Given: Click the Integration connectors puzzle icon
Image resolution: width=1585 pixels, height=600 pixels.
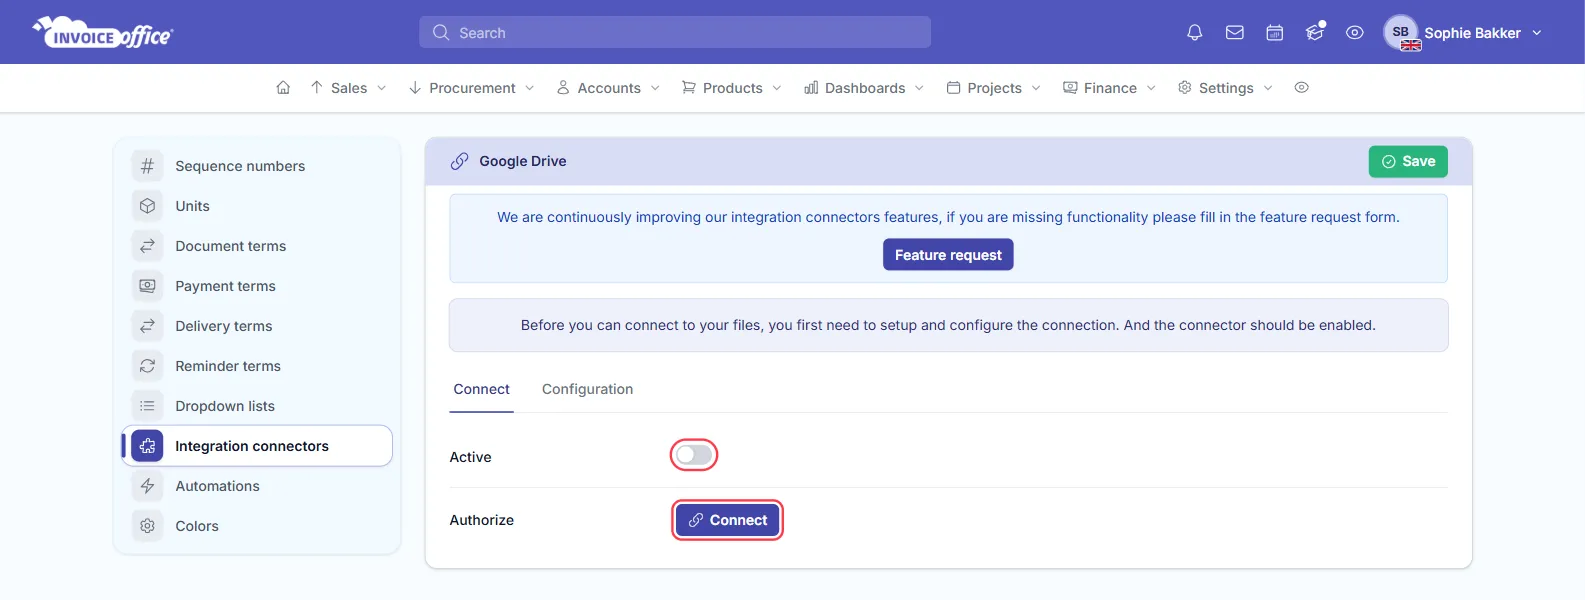Looking at the screenshot, I should pos(147,446).
